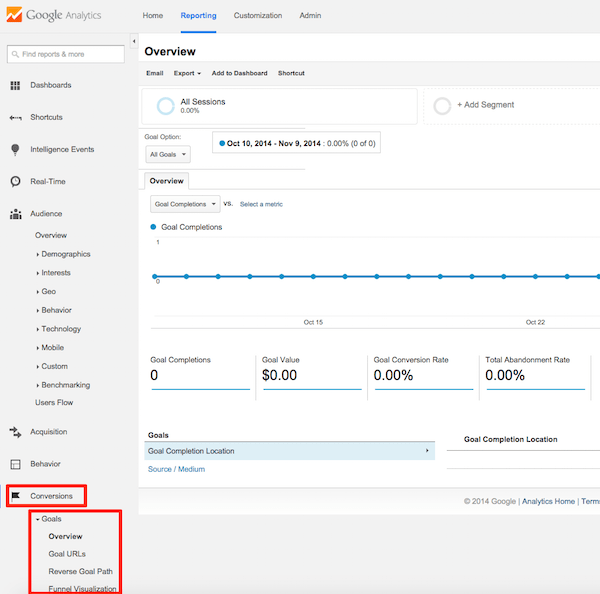Switch to the Customization tab
This screenshot has width=600, height=594.
tap(257, 16)
